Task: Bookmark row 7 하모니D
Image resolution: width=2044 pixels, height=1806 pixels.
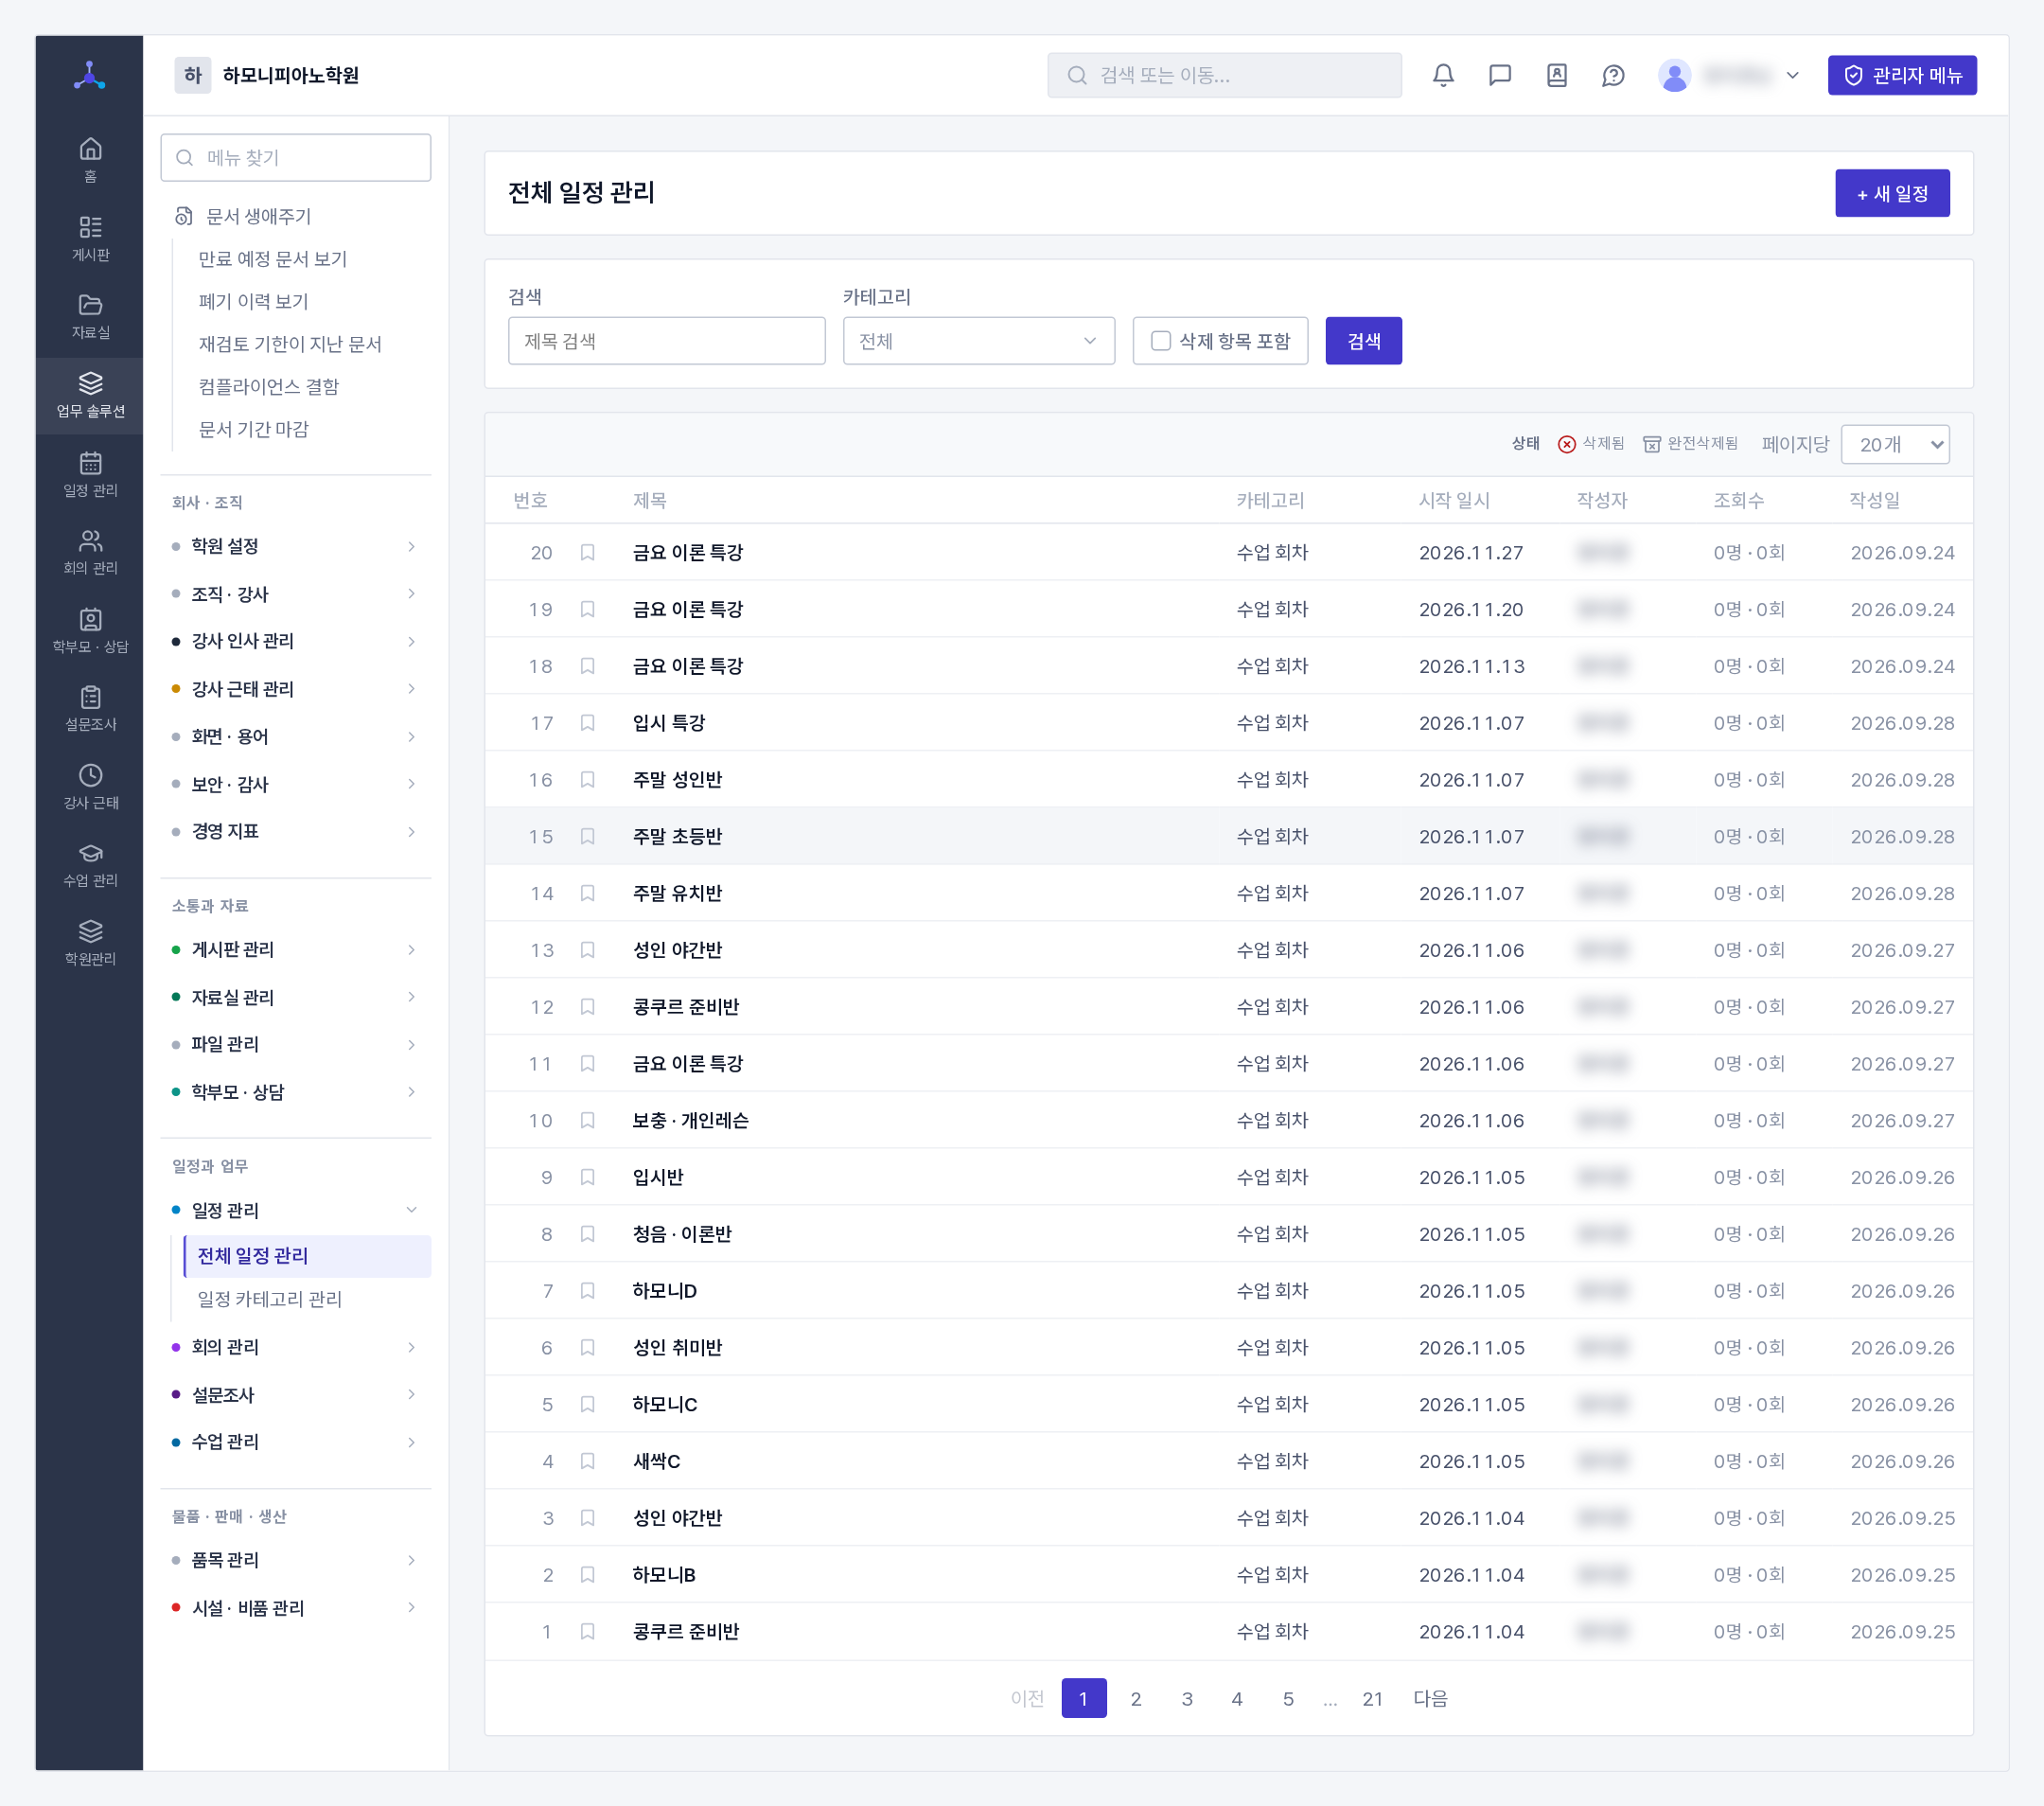Action: tap(588, 1290)
